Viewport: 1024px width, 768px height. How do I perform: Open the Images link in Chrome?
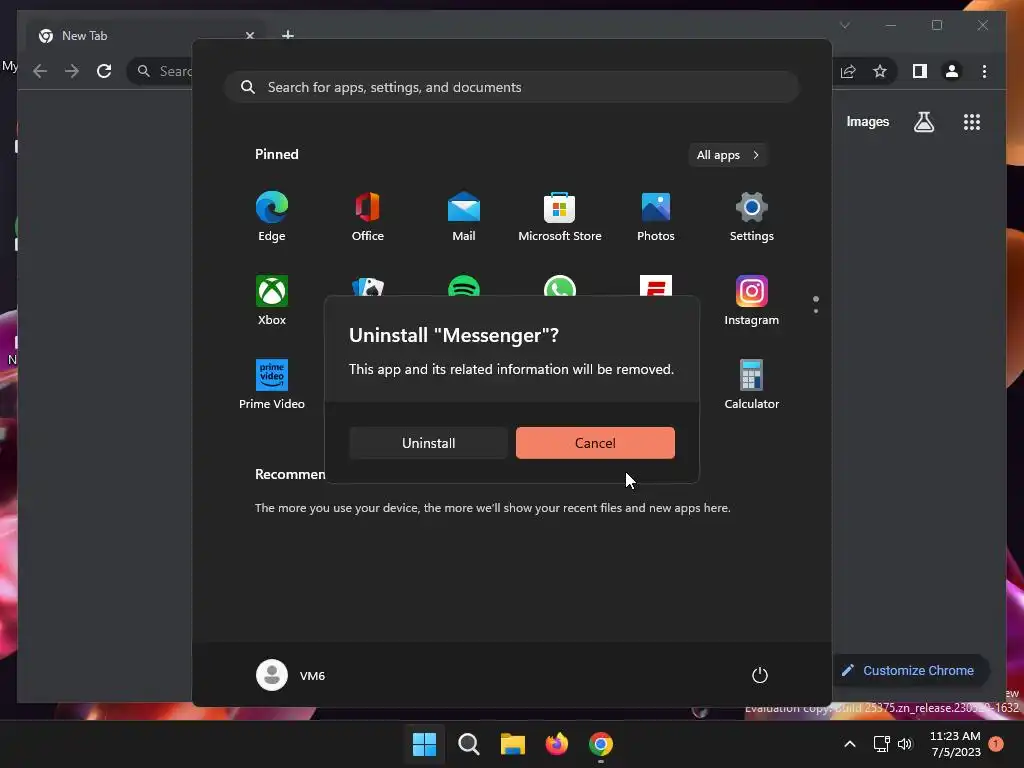tap(867, 122)
